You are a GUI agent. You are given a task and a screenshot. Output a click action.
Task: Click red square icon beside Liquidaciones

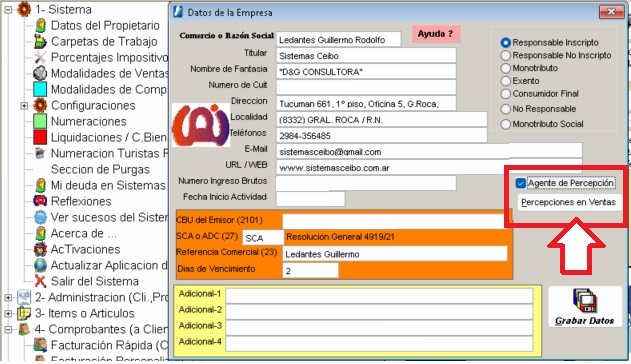click(x=40, y=137)
